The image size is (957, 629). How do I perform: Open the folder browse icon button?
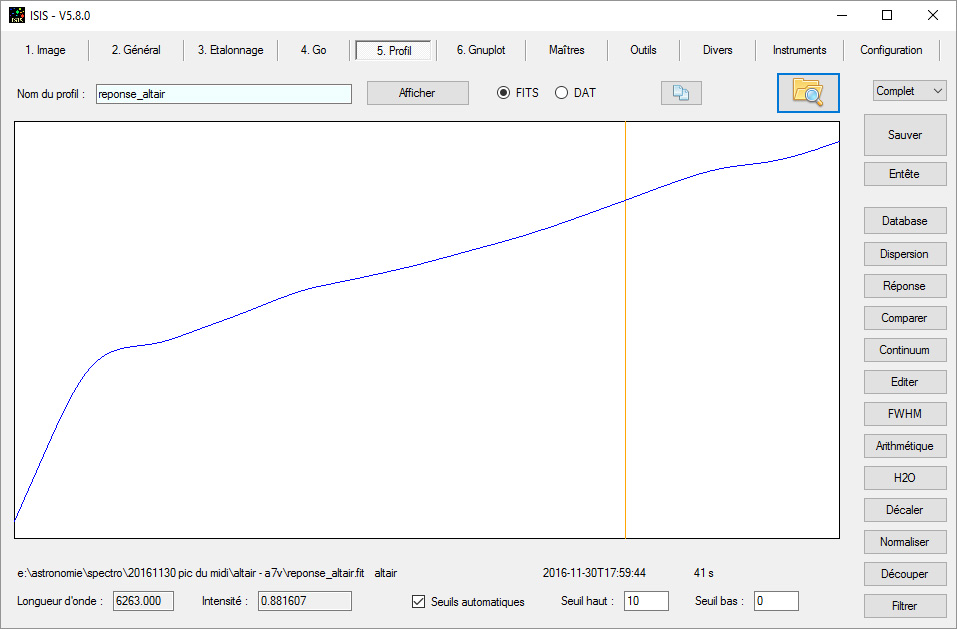(x=808, y=93)
